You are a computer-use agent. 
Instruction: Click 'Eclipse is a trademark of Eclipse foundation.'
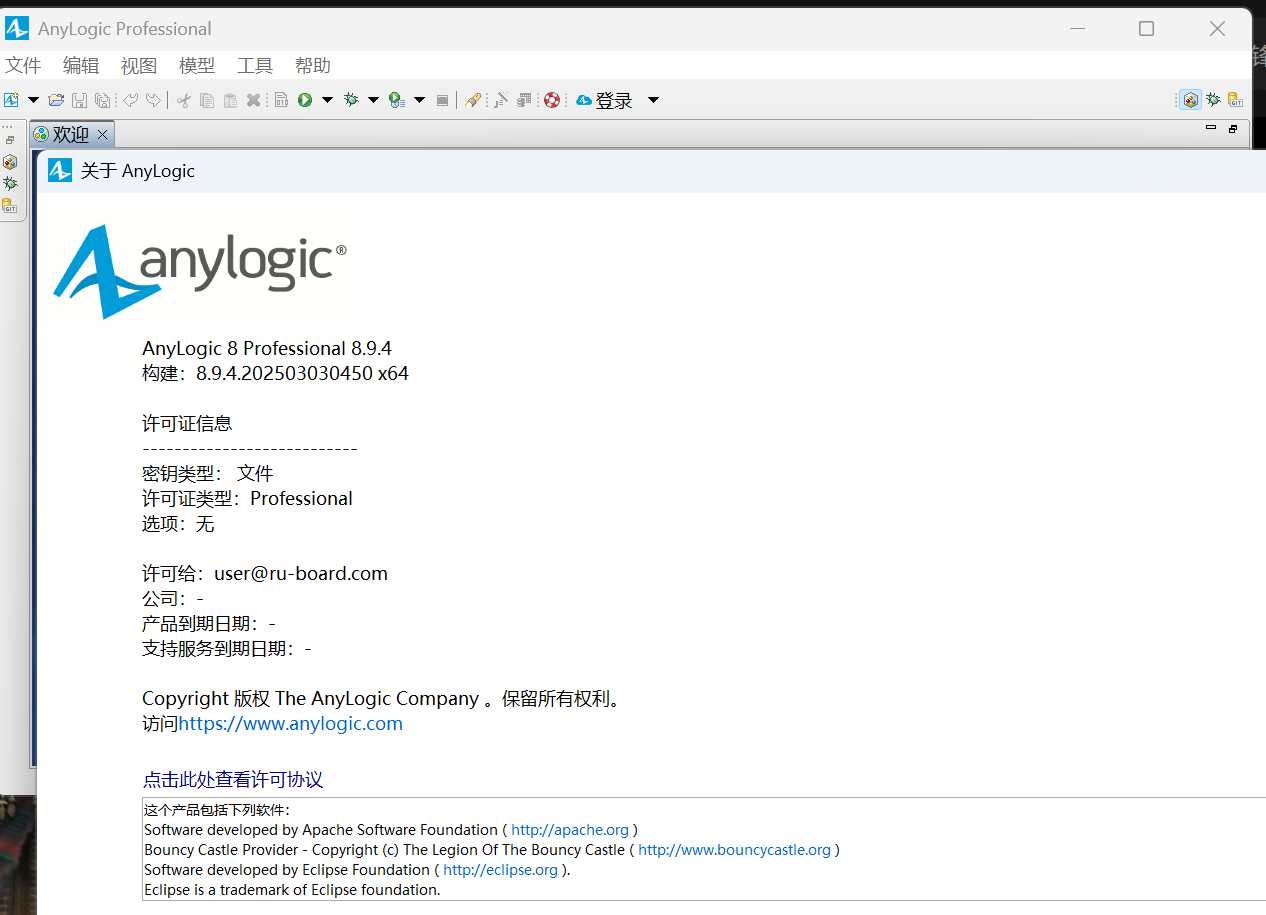click(292, 890)
